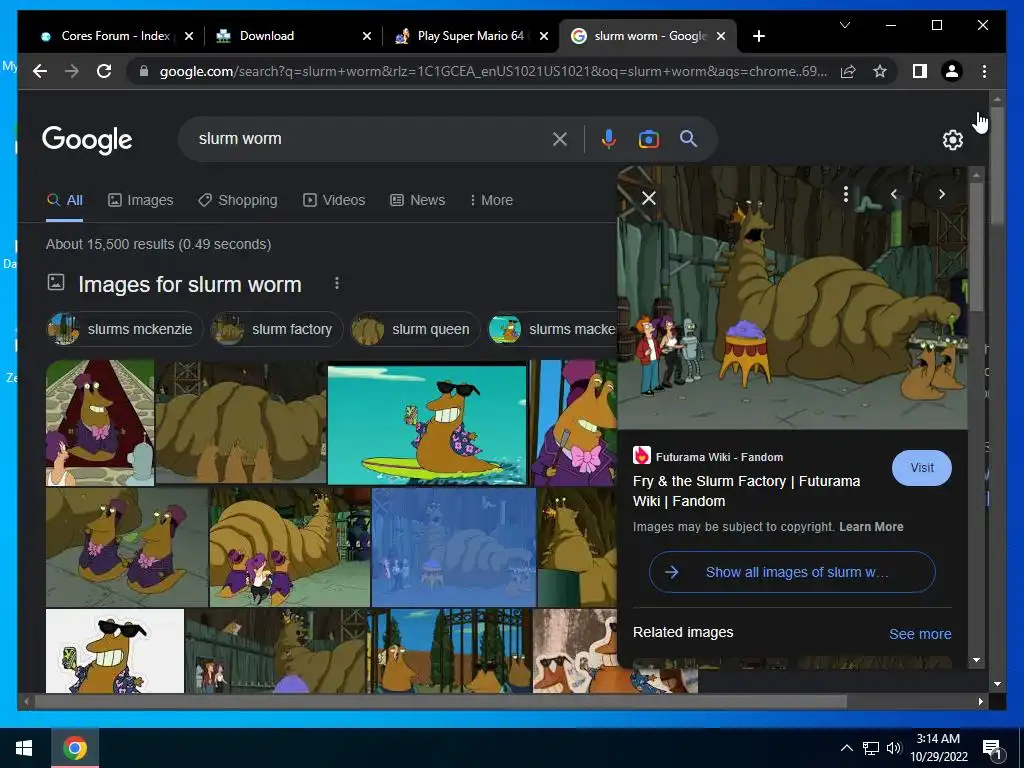Screen dimensions: 1024x768
Task: Expand the More search filters
Action: click(491, 200)
